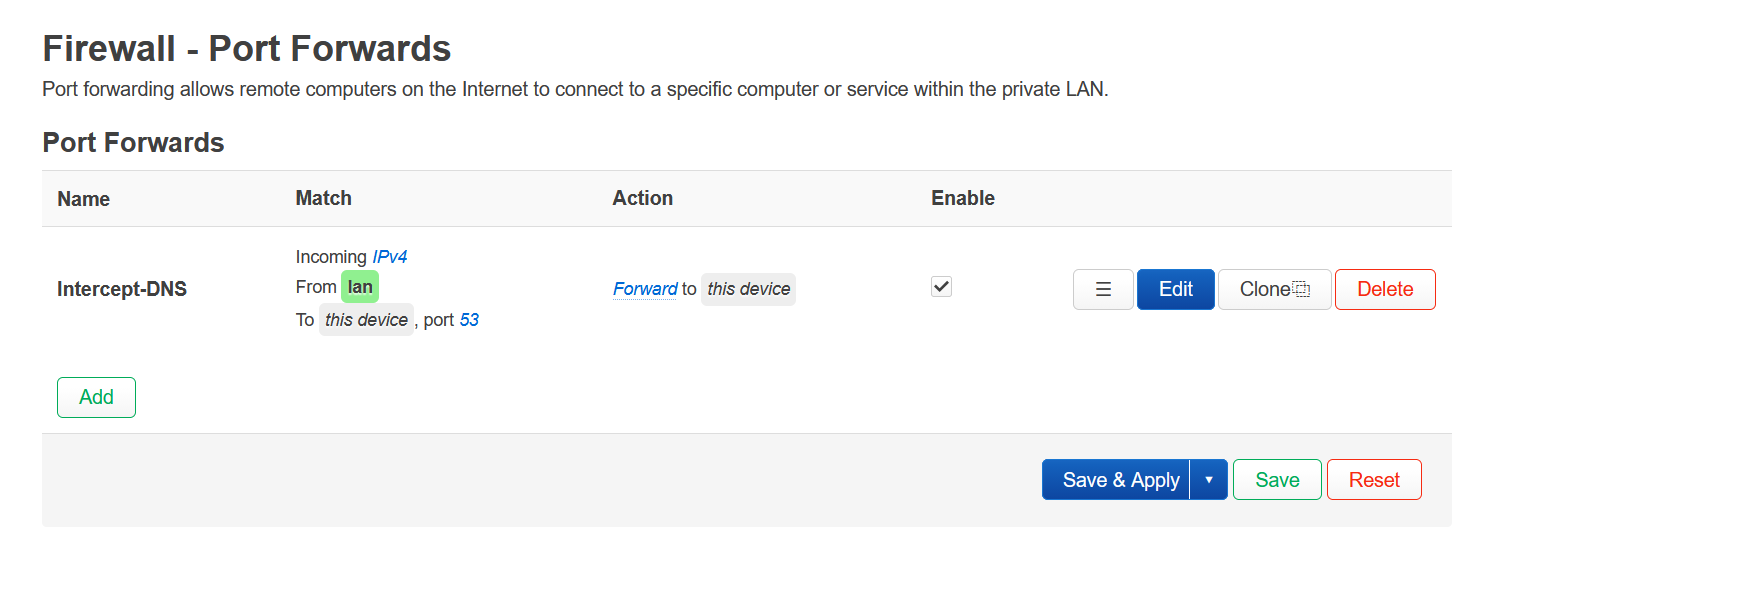This screenshot has height=609, width=1764.
Task: Click the IPv4 link in Match
Action: coord(389,257)
